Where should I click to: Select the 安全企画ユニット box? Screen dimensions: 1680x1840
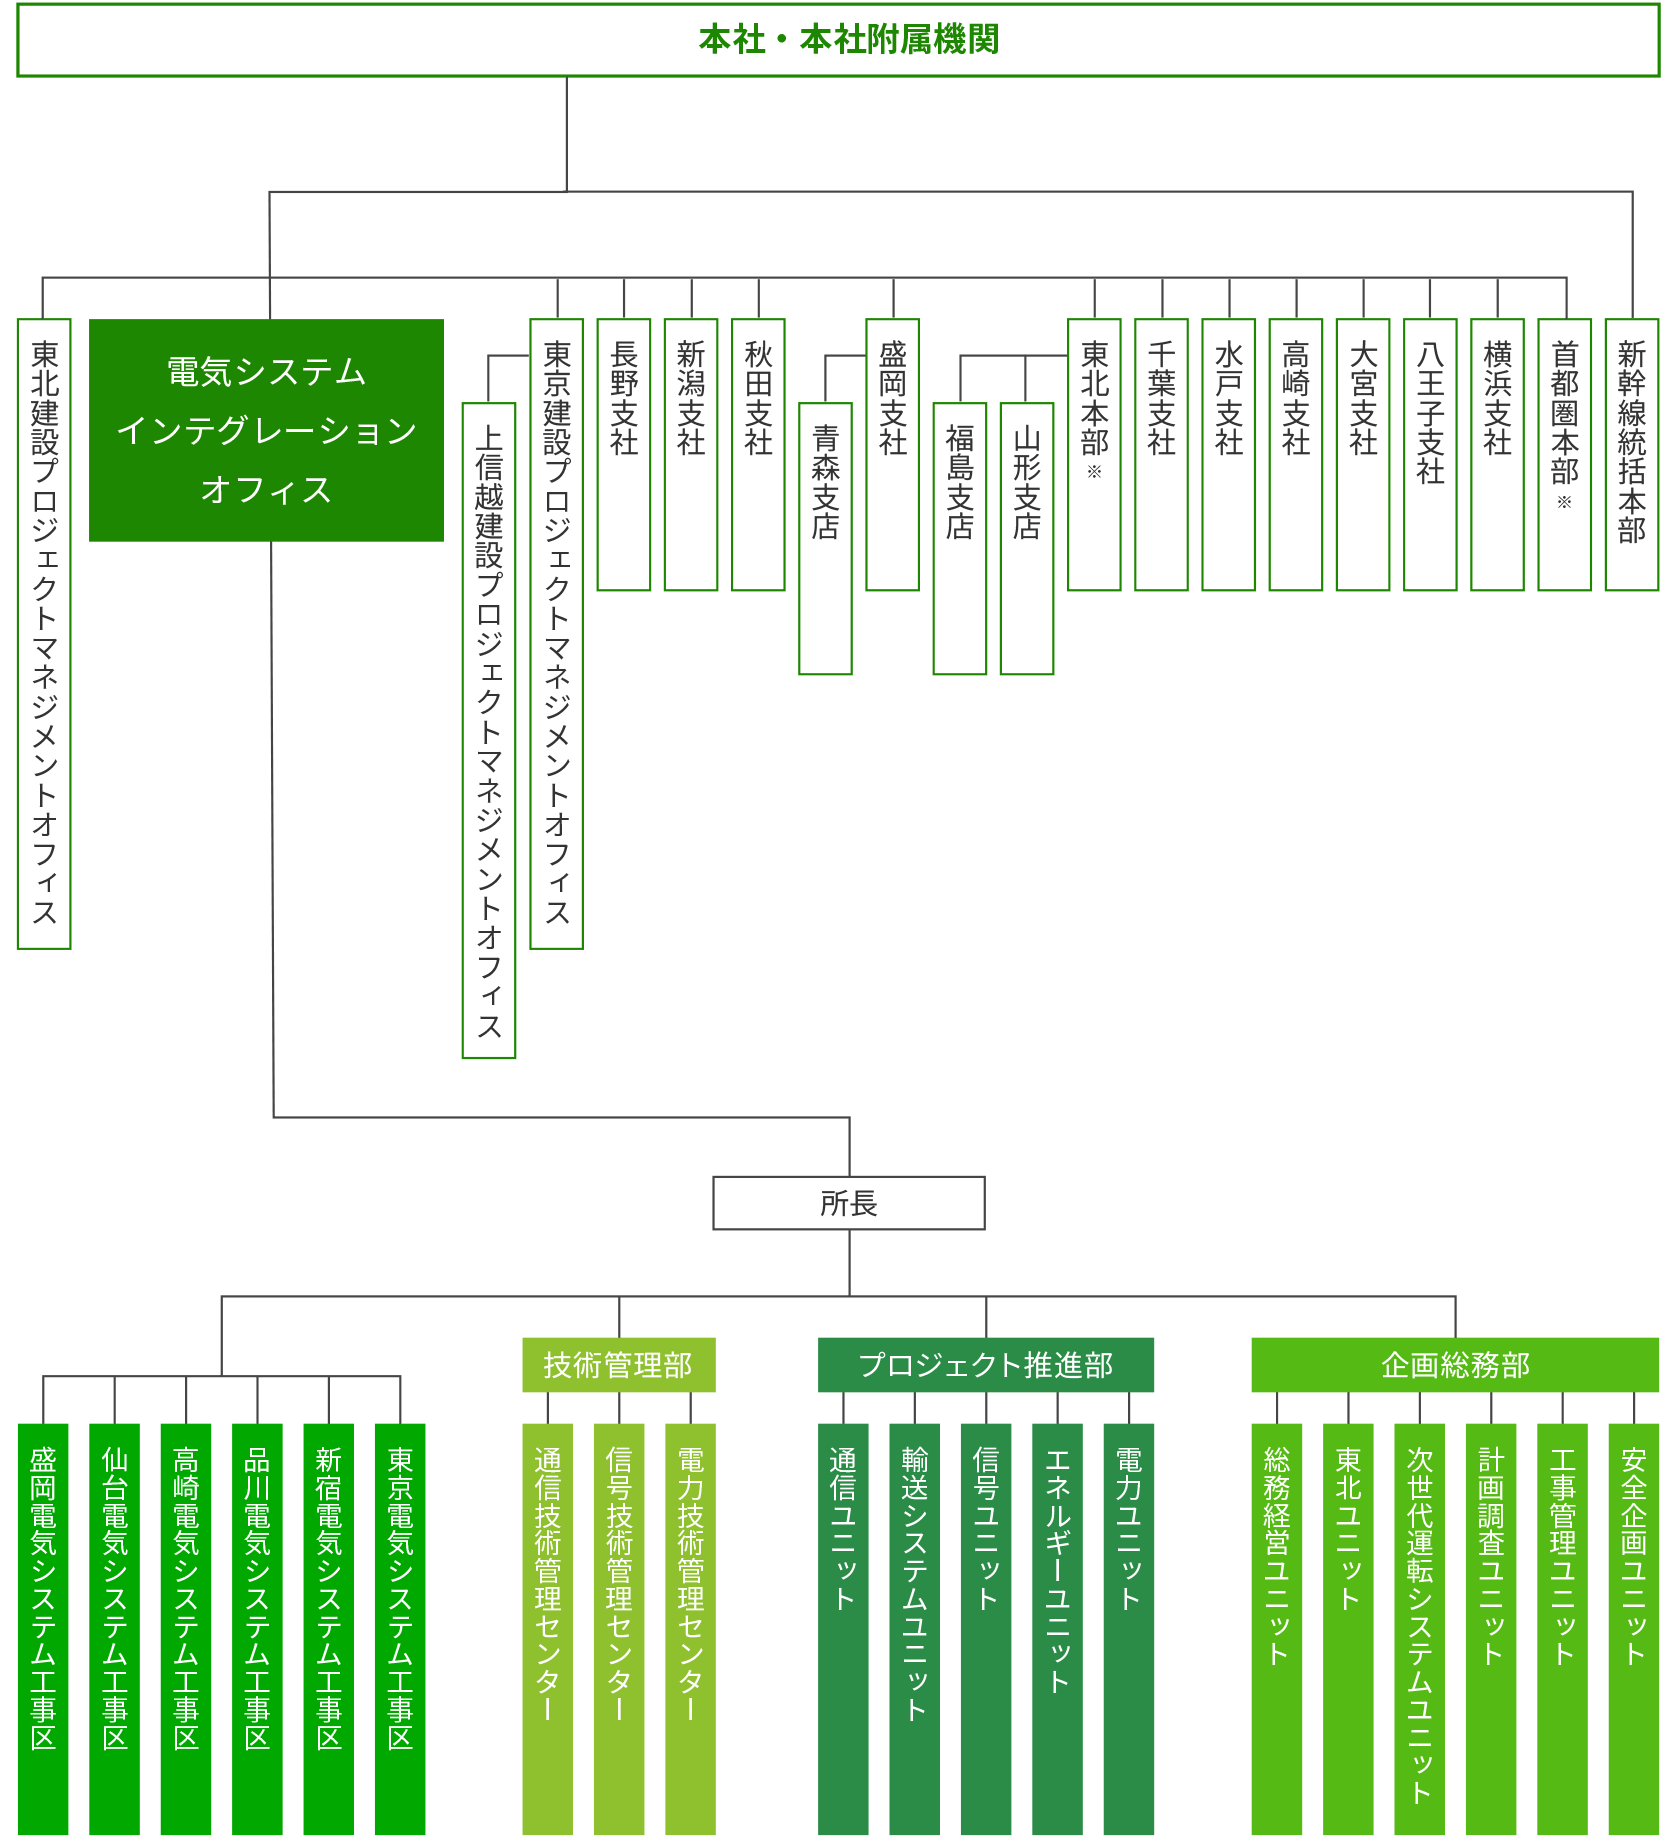(x=1633, y=1628)
